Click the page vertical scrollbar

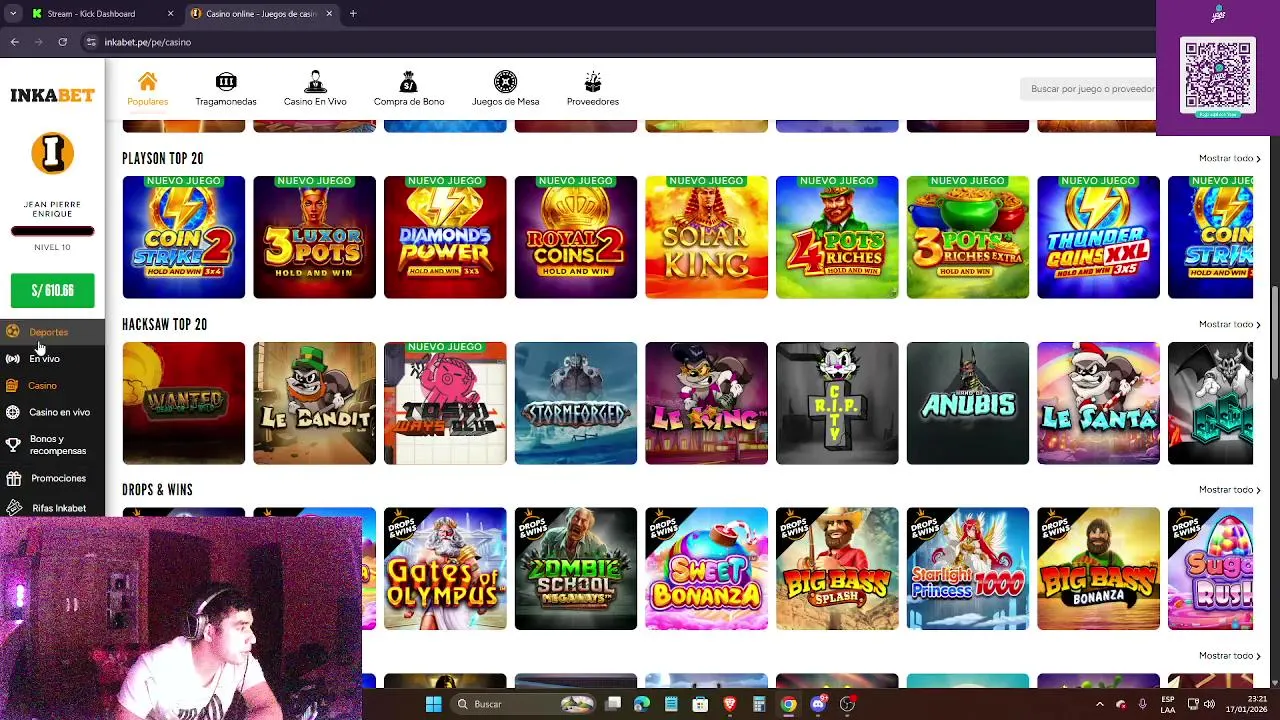1274,333
